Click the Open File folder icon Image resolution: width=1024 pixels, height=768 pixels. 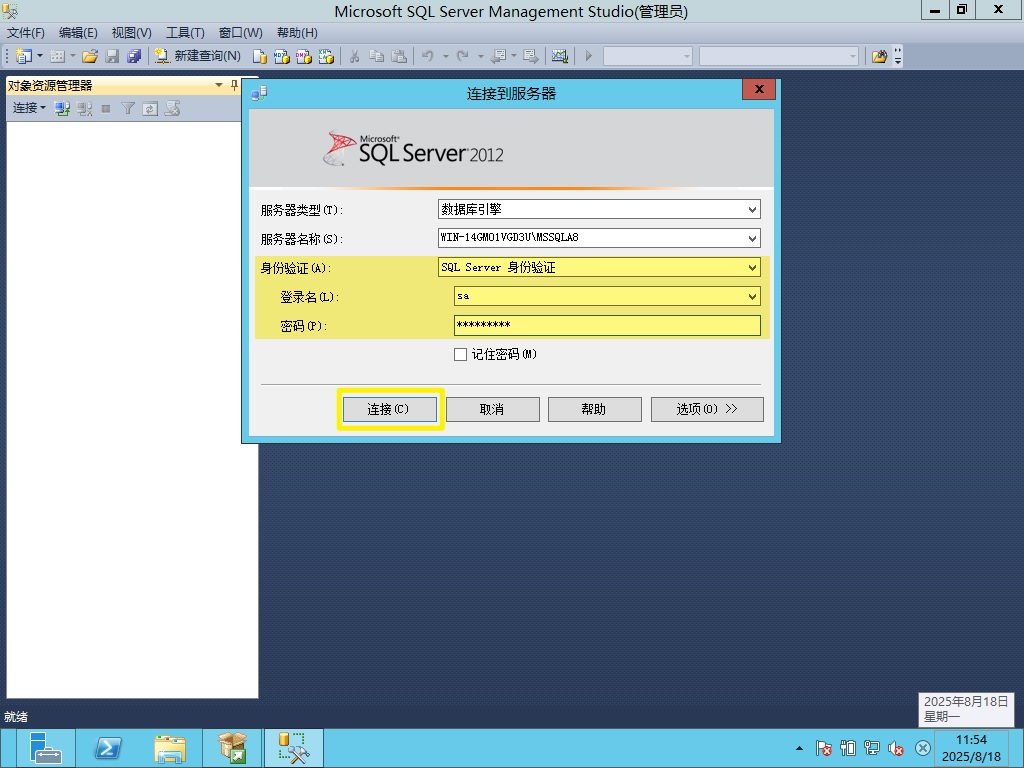pyautogui.click(x=90, y=56)
